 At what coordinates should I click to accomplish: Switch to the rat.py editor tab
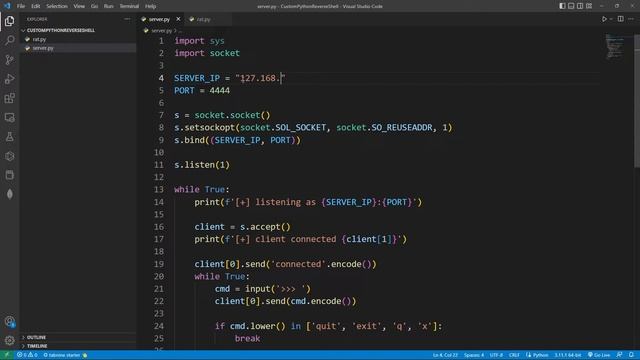pyautogui.click(x=203, y=19)
